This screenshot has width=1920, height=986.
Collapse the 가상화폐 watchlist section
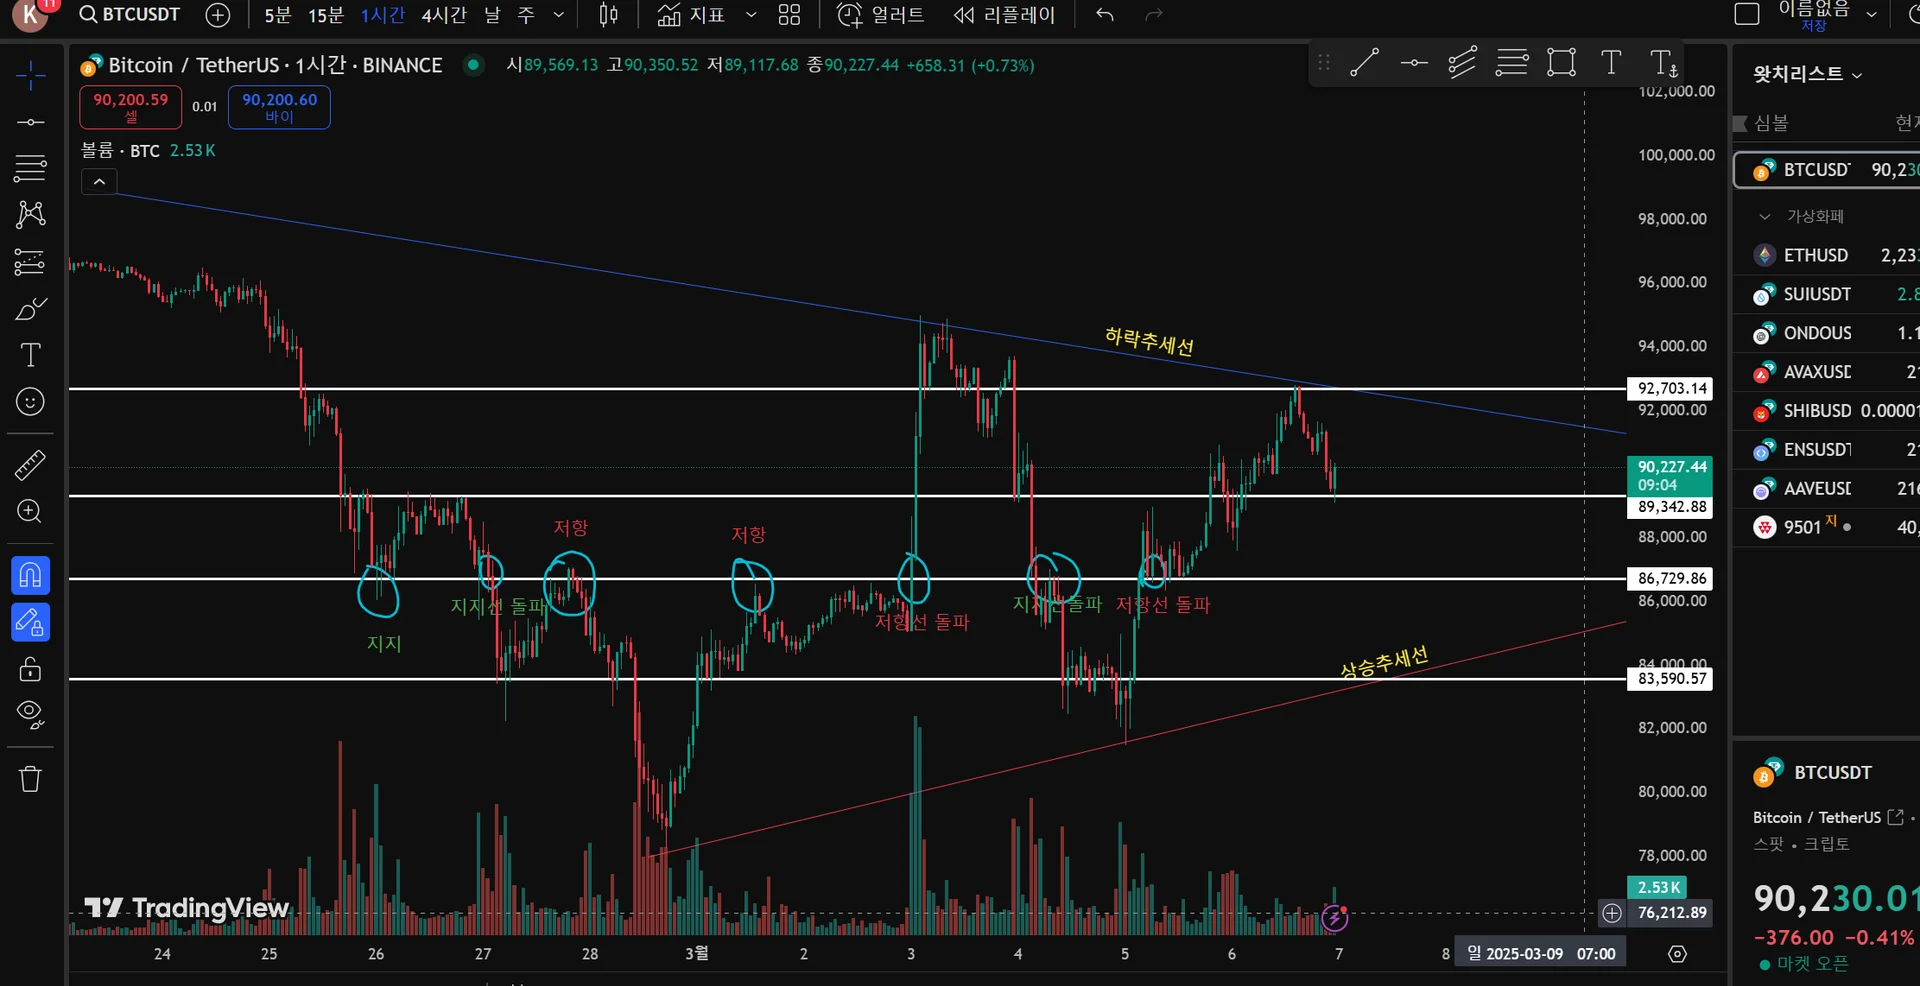[x=1765, y=216]
